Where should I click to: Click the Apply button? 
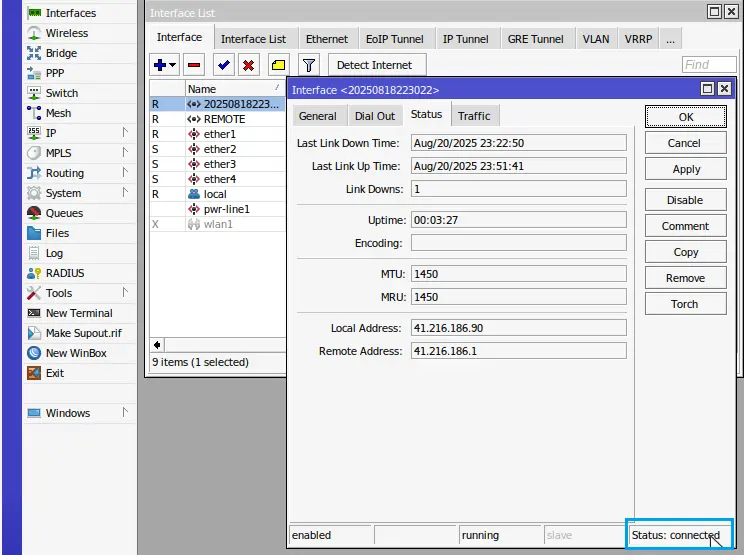(686, 169)
